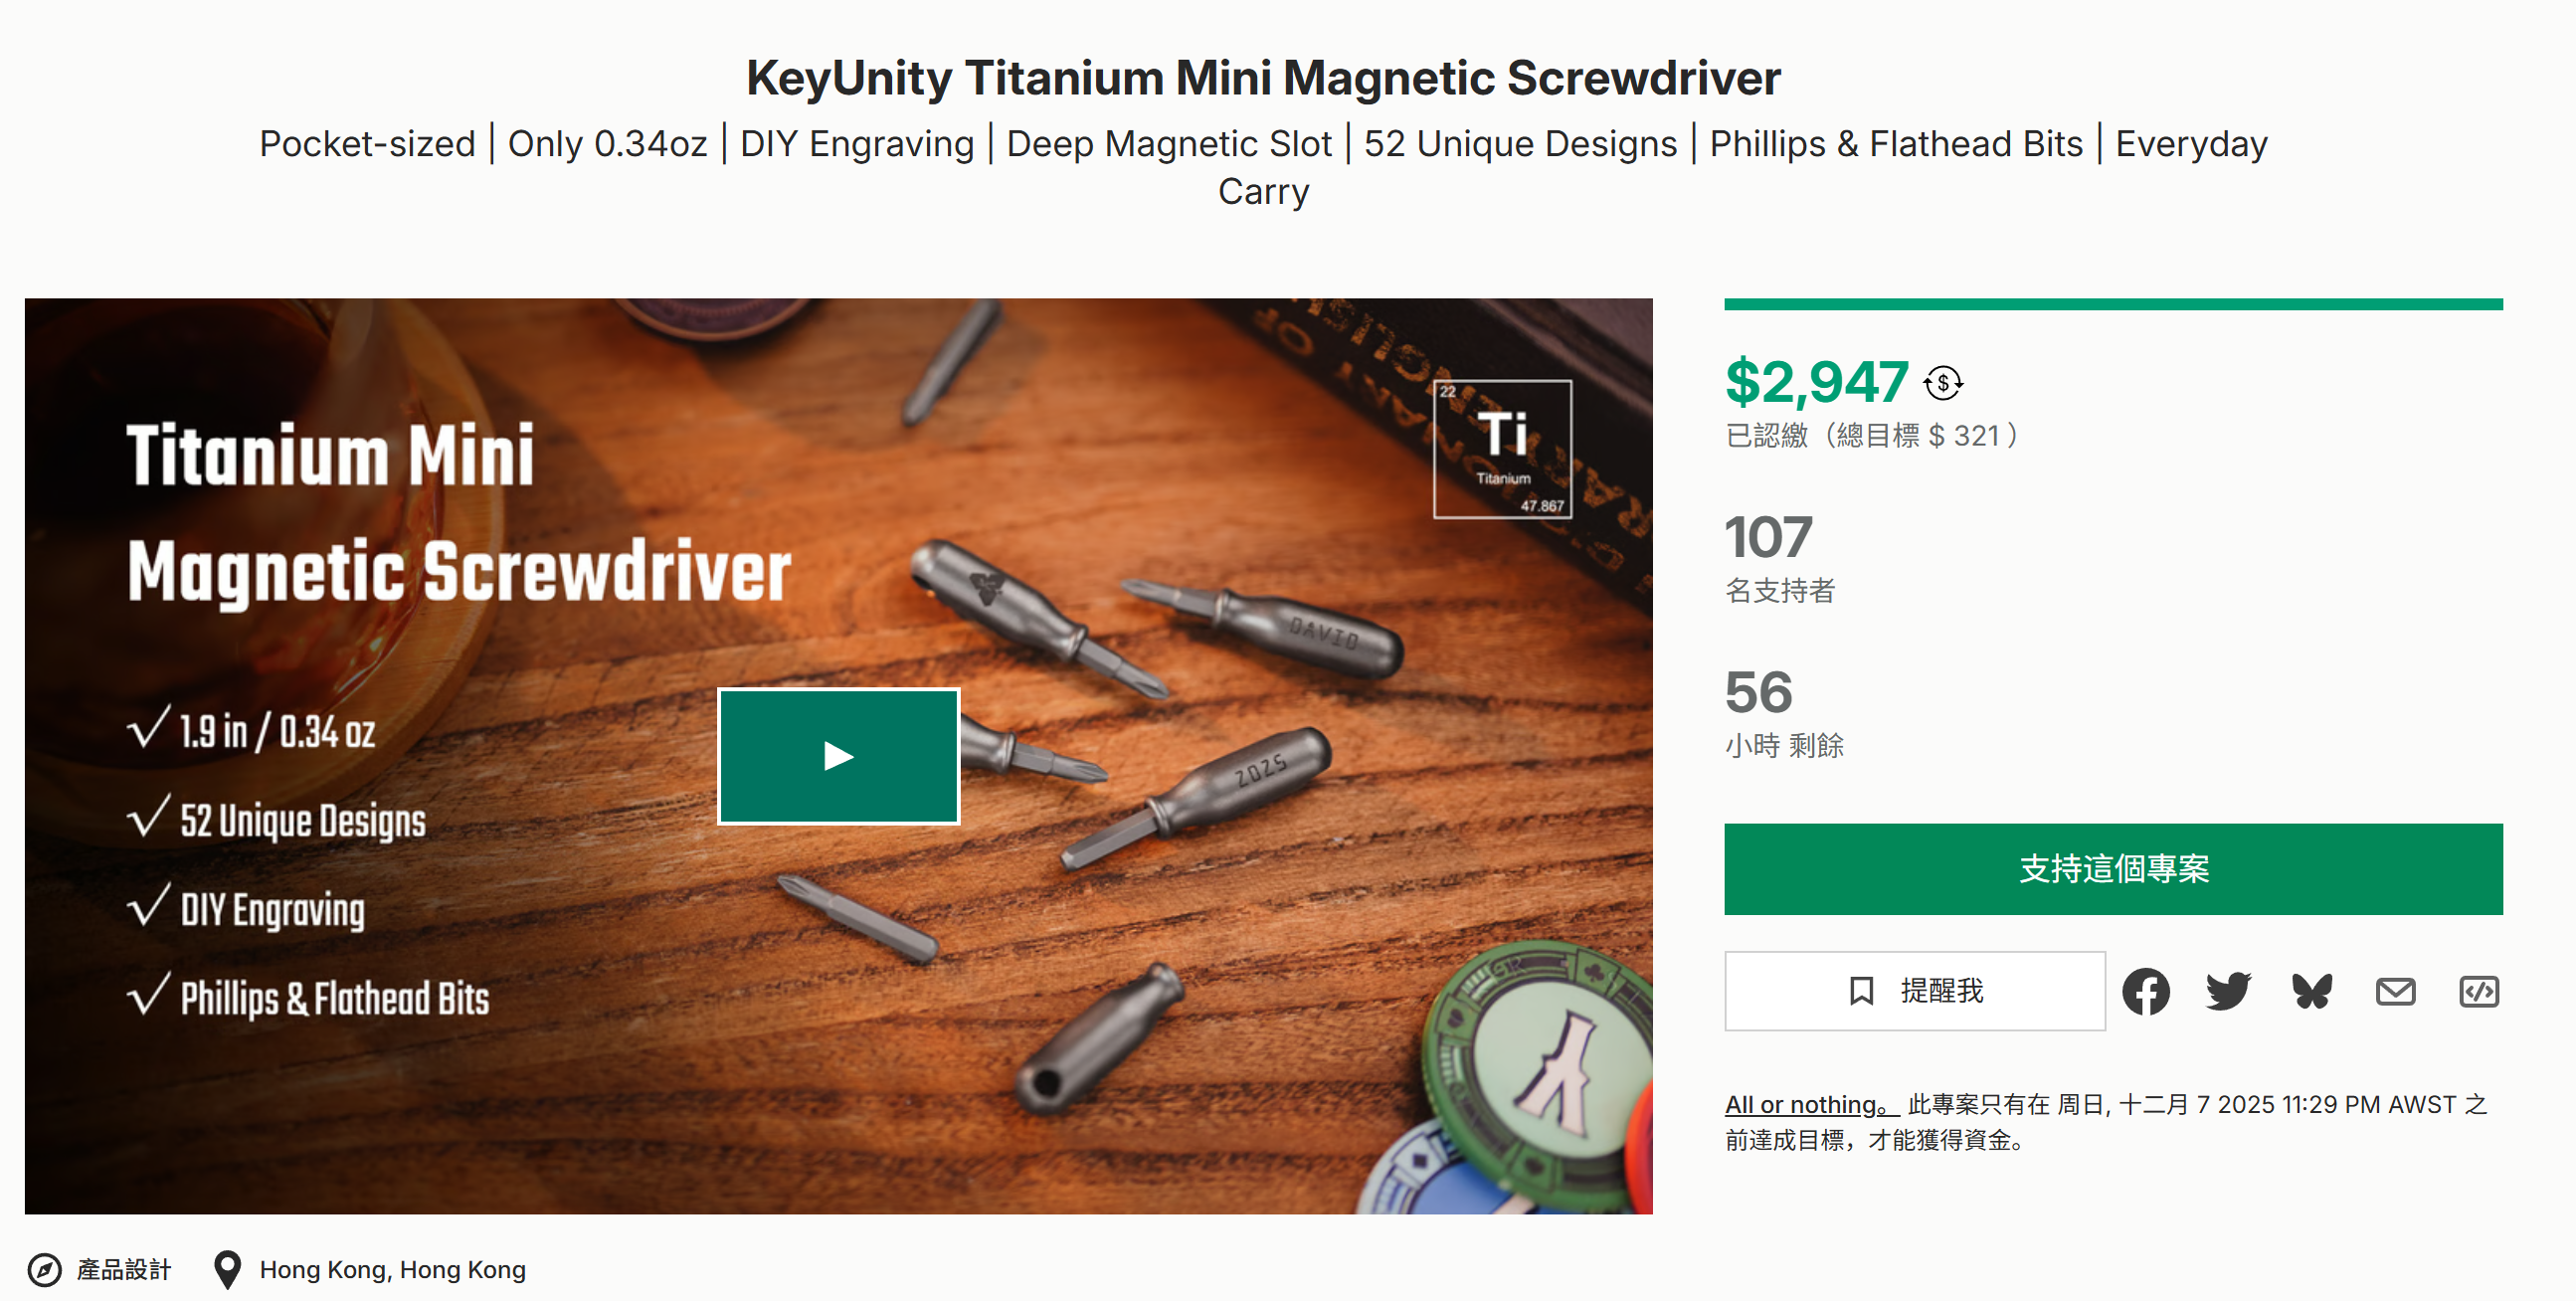The height and width of the screenshot is (1301, 2576).
Task: Share the project on Facebook
Action: [2148, 991]
